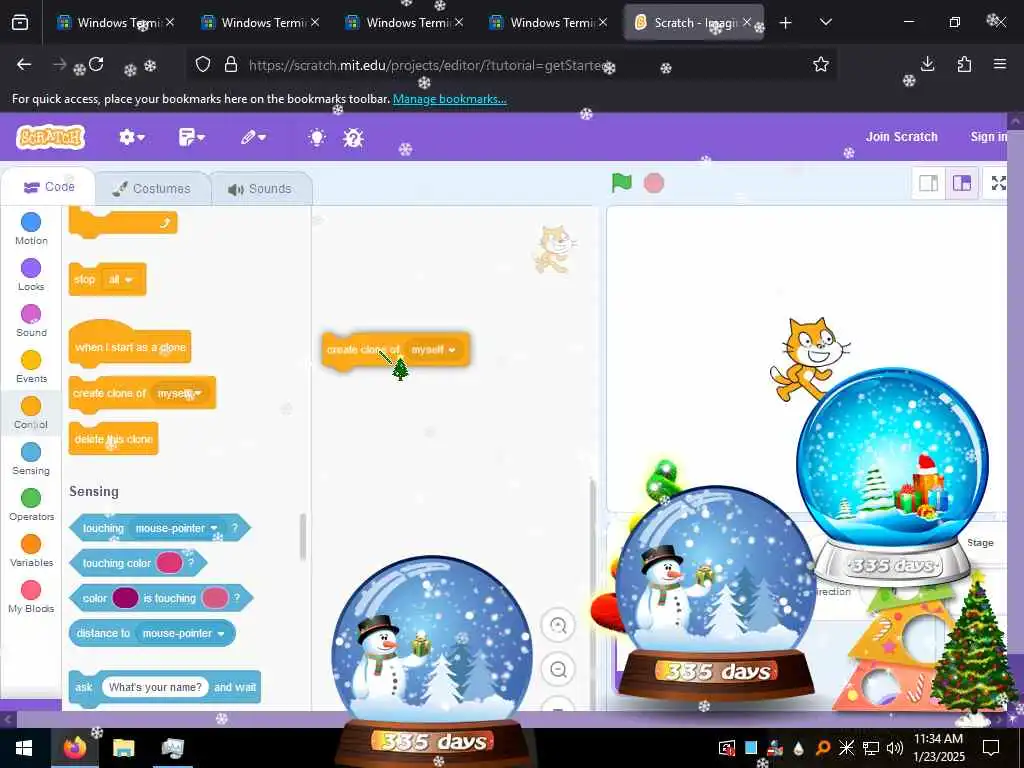This screenshot has width=1024, height=768.
Task: Click the Tutorials lightbulb icon
Action: (317, 137)
